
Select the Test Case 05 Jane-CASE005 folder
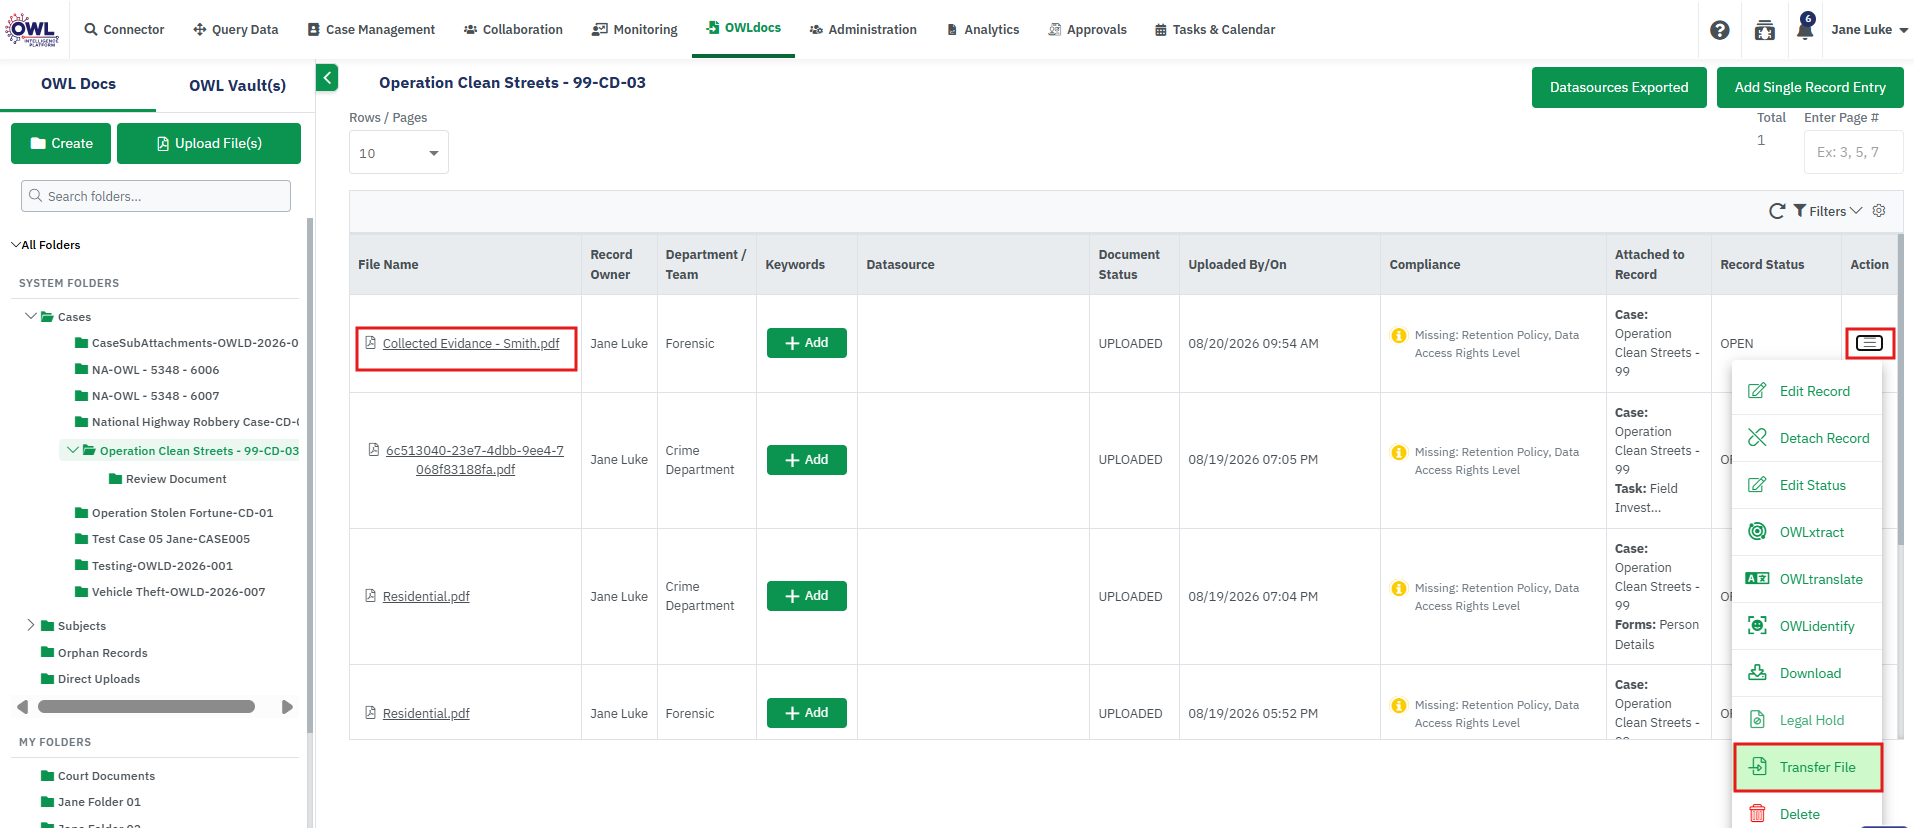[171, 539]
